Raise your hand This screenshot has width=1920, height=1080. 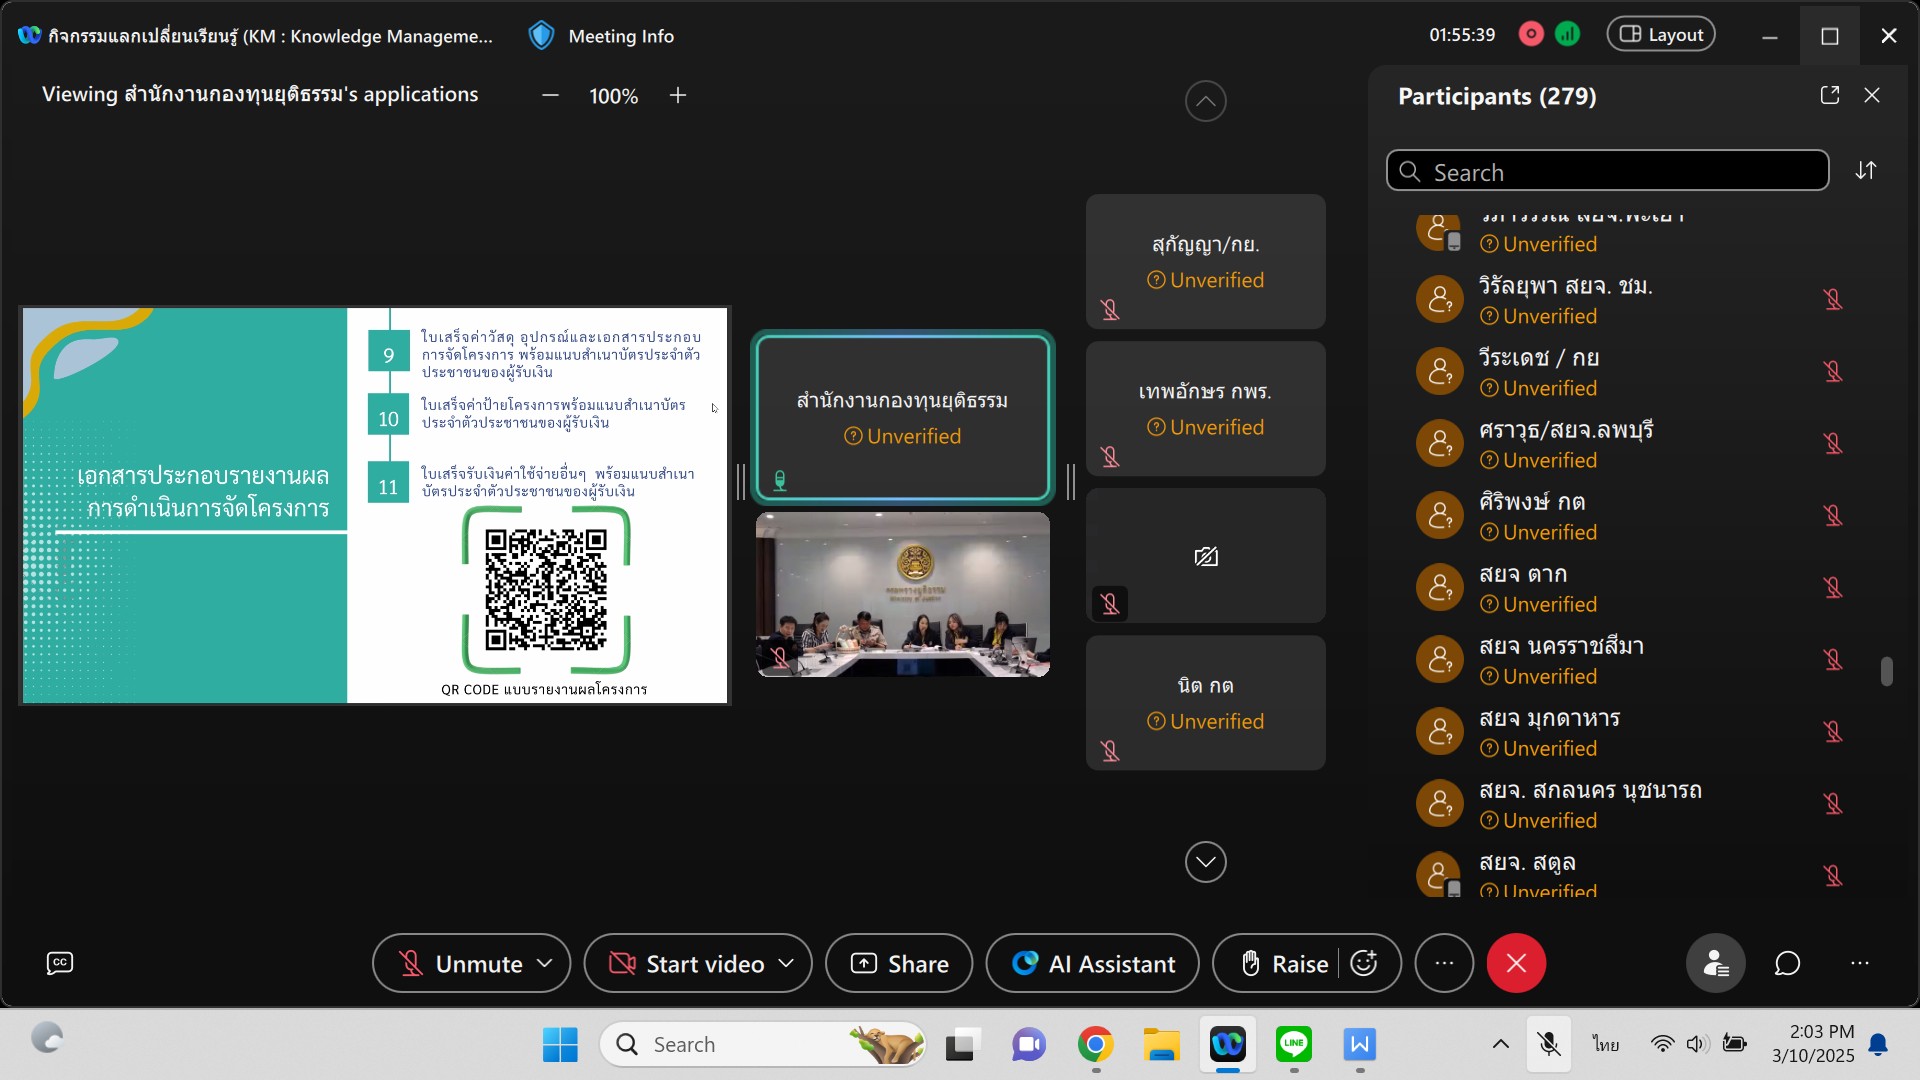(1284, 963)
